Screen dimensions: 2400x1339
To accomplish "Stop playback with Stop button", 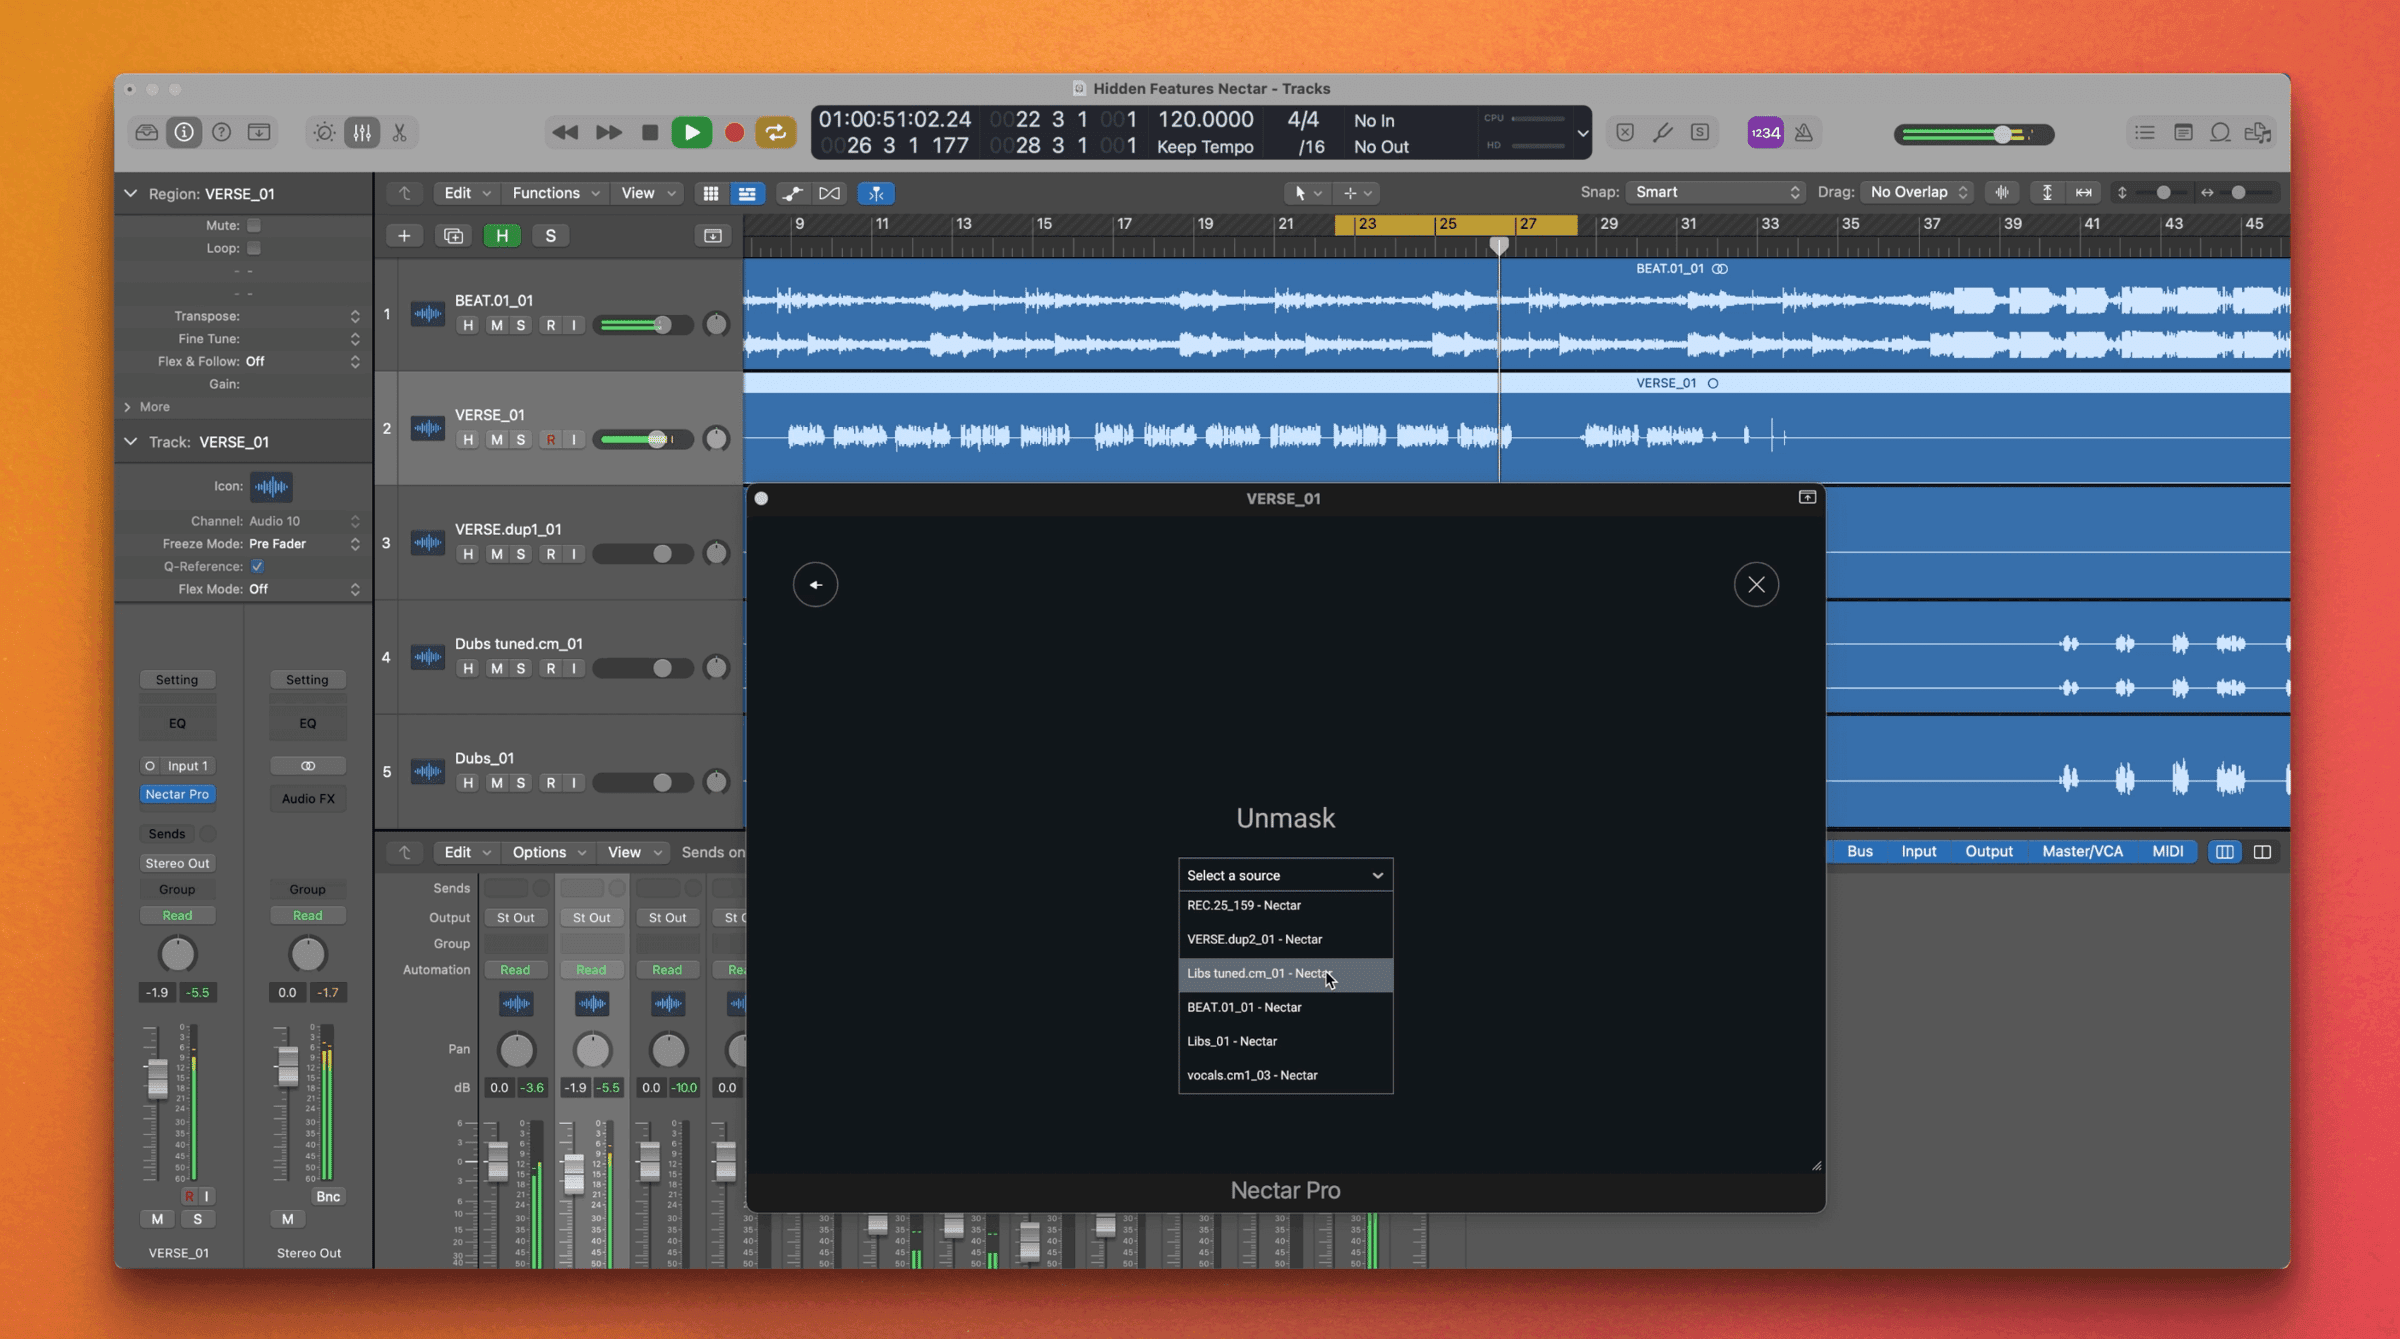I will [x=649, y=132].
